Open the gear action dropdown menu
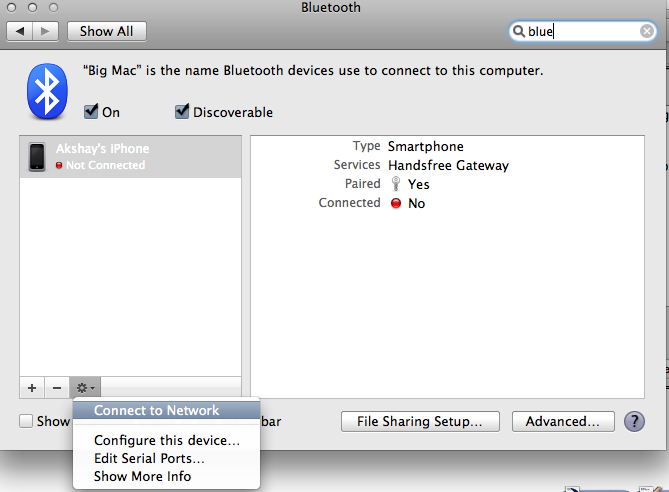 pyautogui.click(x=85, y=388)
